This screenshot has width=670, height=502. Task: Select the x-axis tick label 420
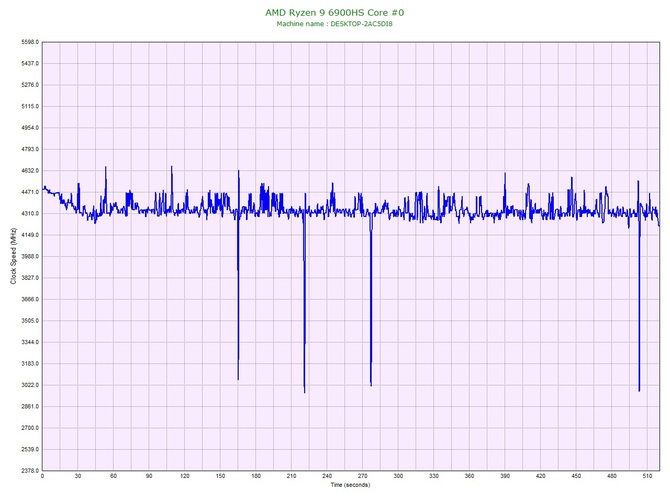541,476
